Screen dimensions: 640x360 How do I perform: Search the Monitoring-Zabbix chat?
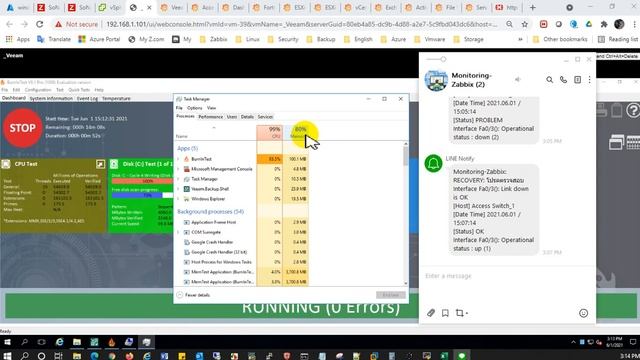point(549,80)
